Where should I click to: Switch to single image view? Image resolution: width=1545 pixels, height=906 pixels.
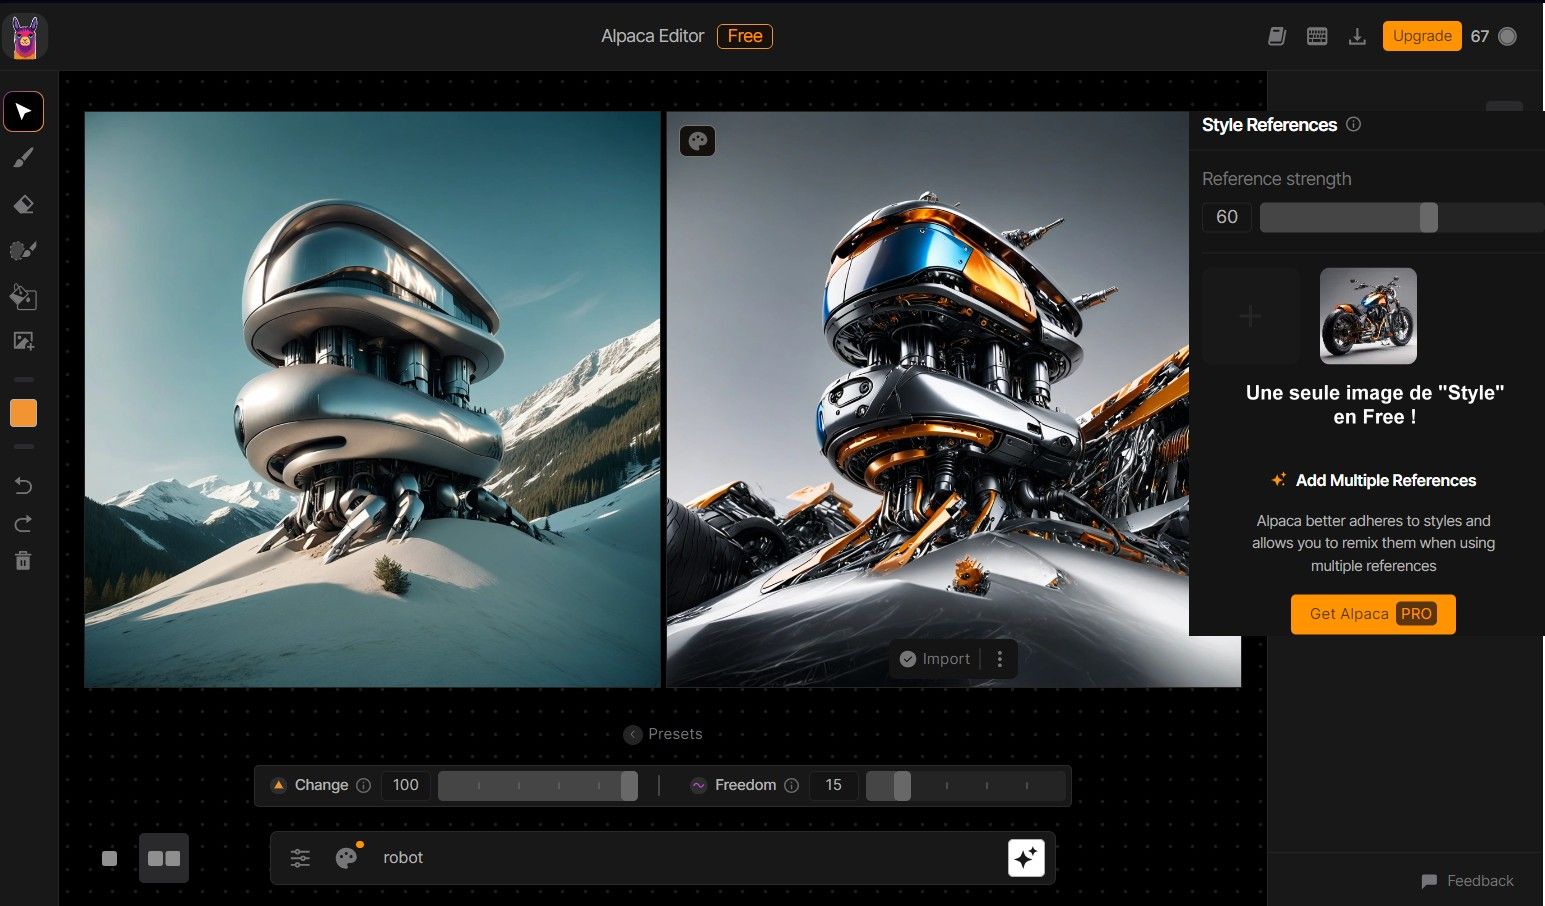pos(110,858)
